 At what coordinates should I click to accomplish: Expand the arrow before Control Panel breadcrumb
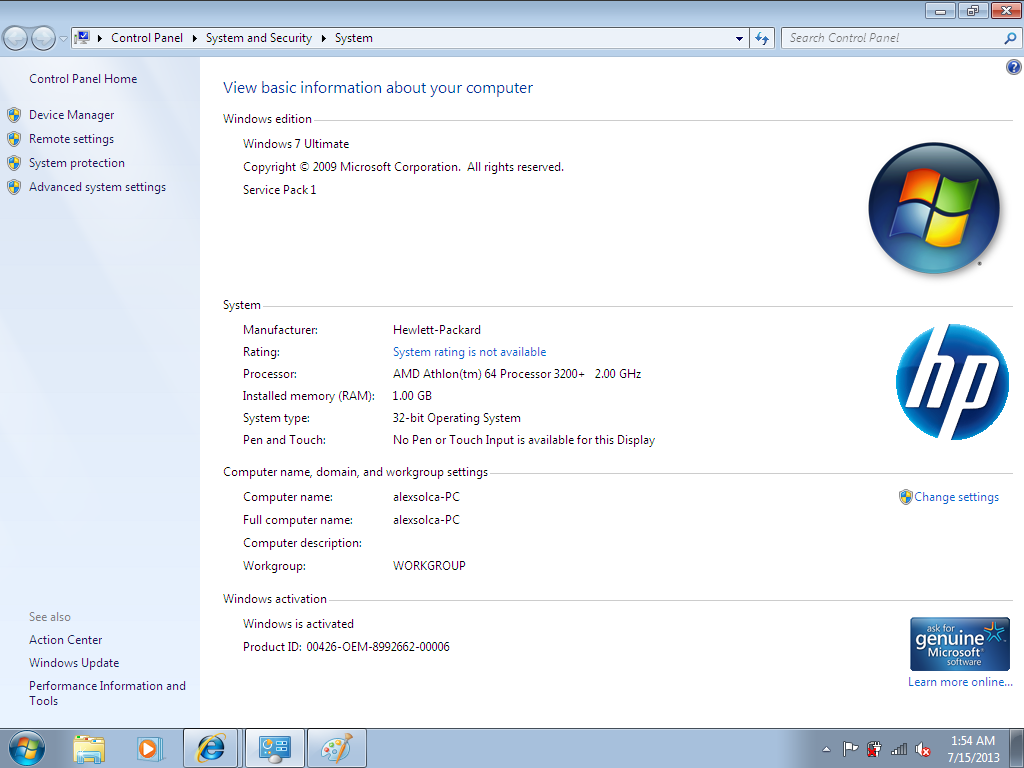[x=100, y=39]
